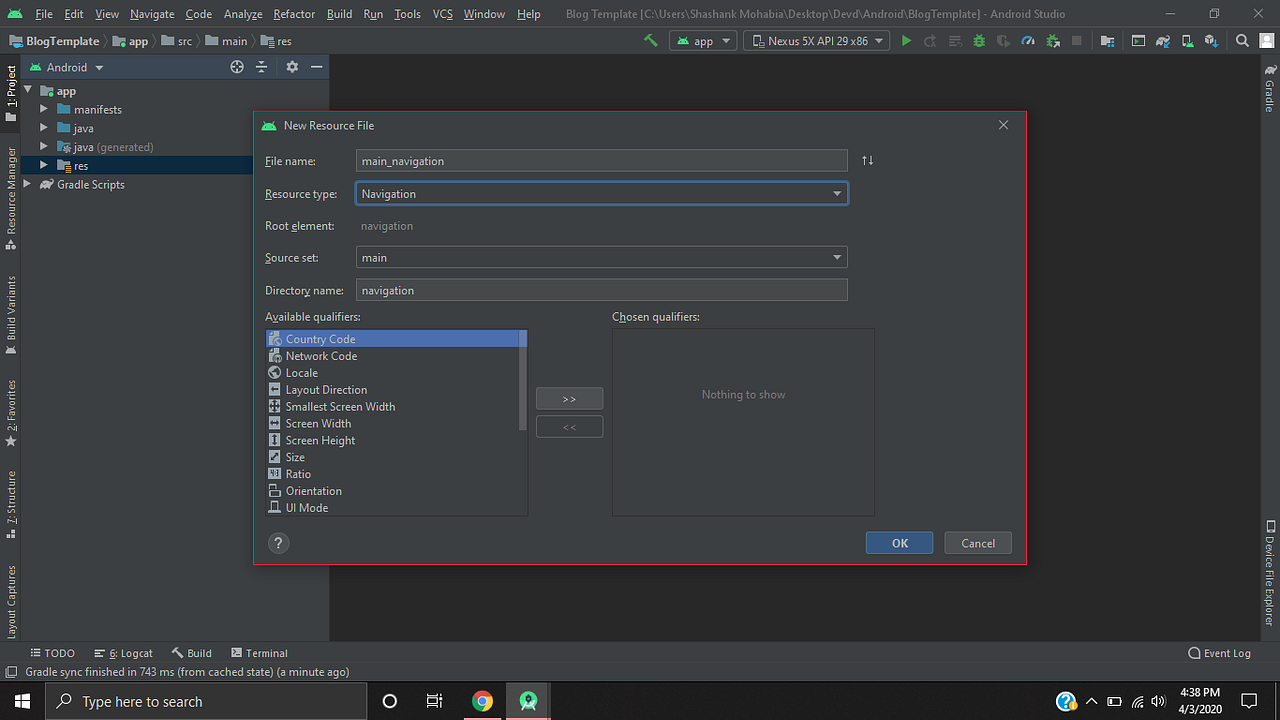Open the Resource type dropdown
This screenshot has height=720, width=1280.
pyautogui.click(x=837, y=193)
